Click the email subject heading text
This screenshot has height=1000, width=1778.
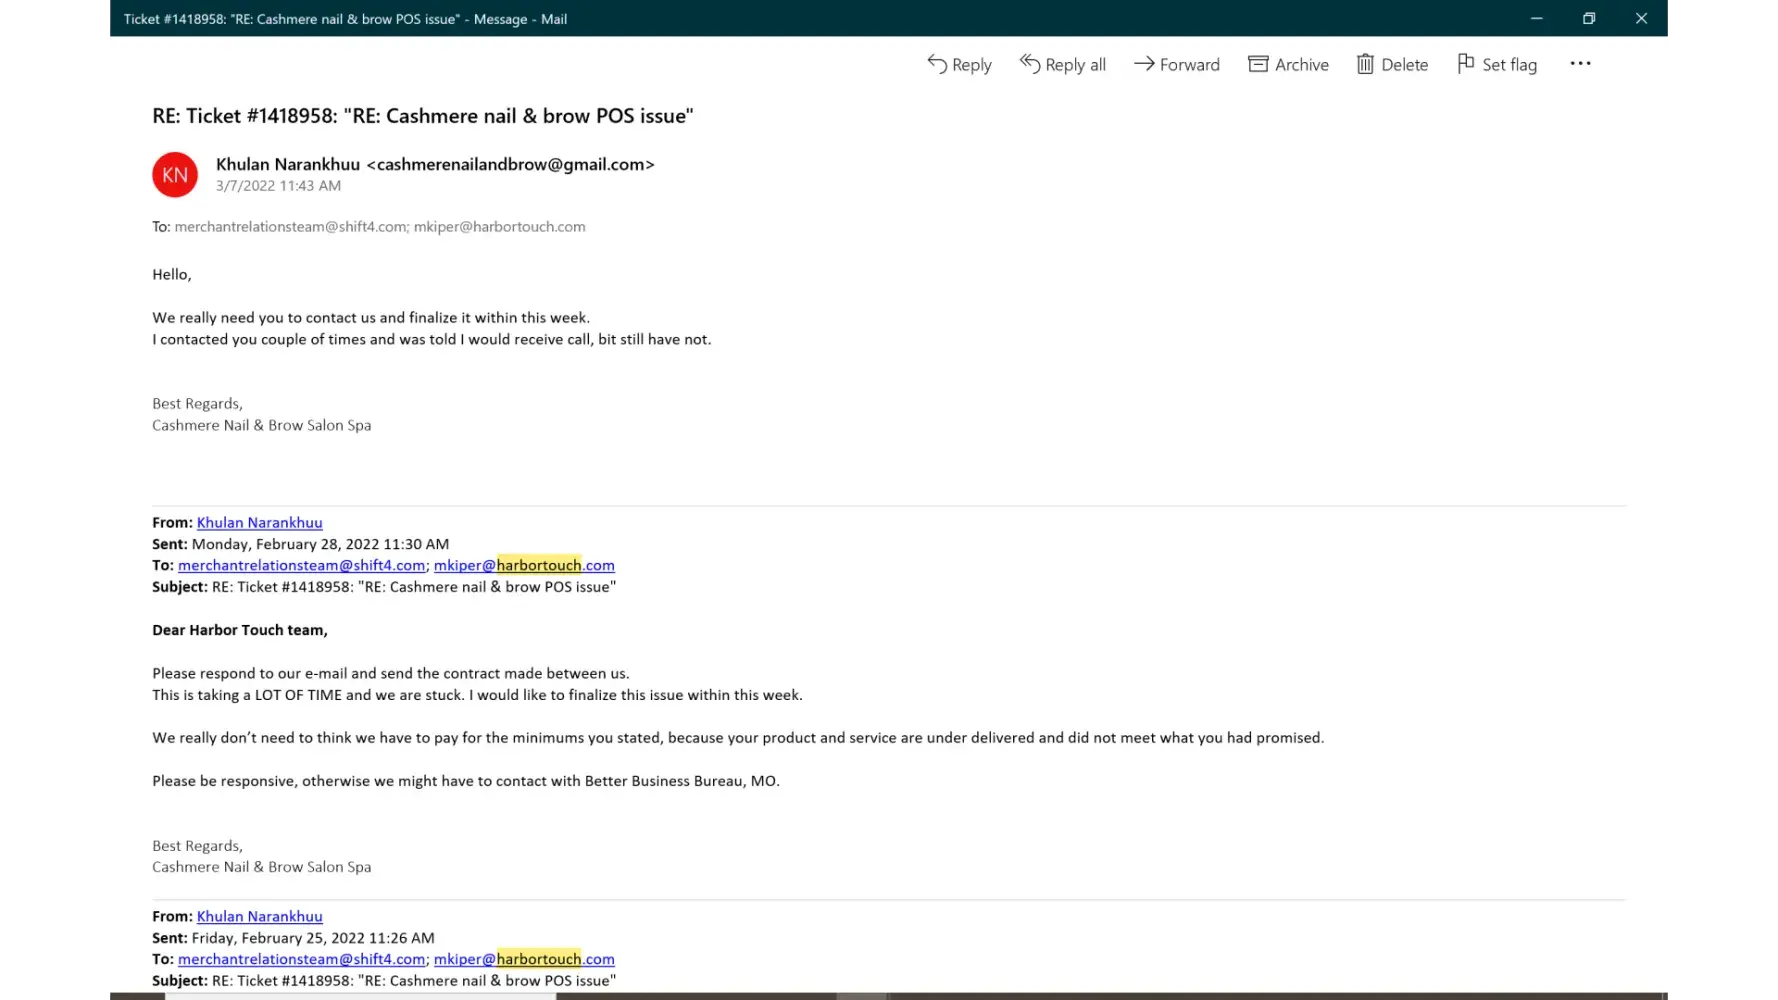[422, 116]
